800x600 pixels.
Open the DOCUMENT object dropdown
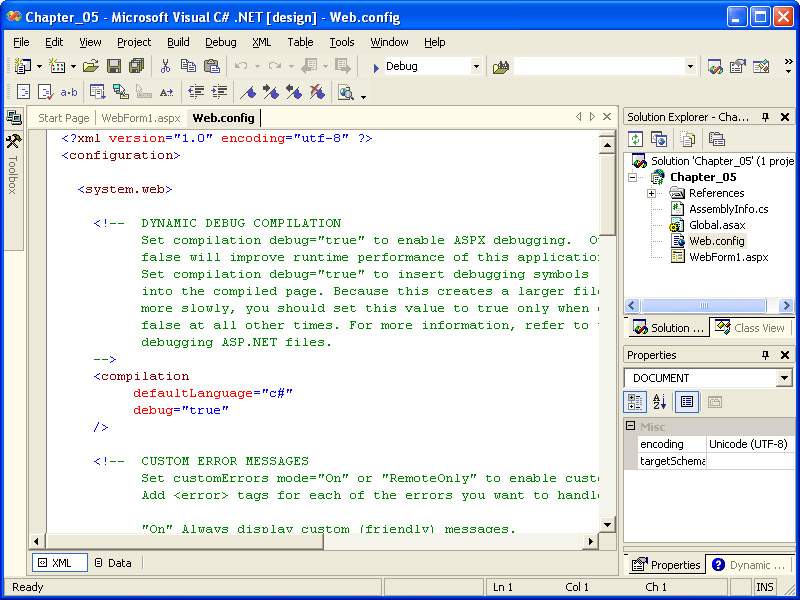click(x=783, y=378)
